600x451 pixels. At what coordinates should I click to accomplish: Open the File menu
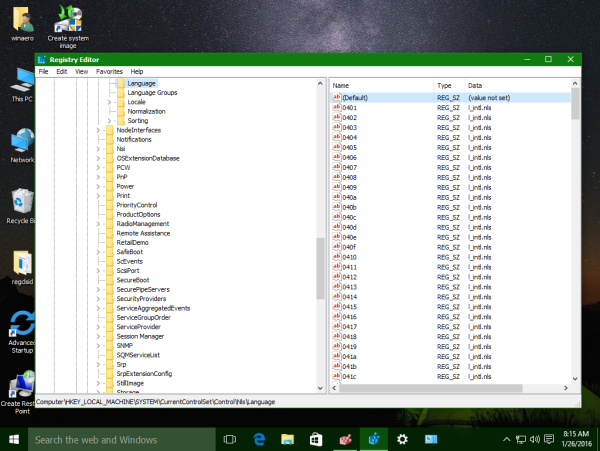(43, 72)
